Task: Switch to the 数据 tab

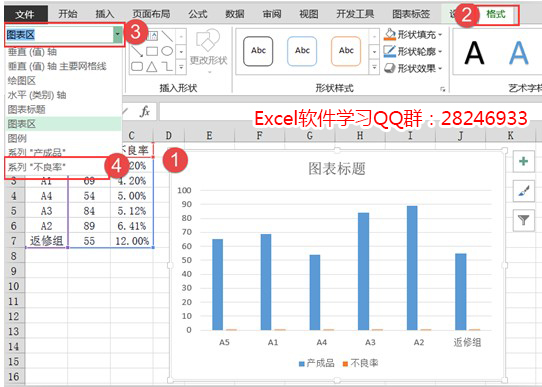Action: (x=235, y=14)
